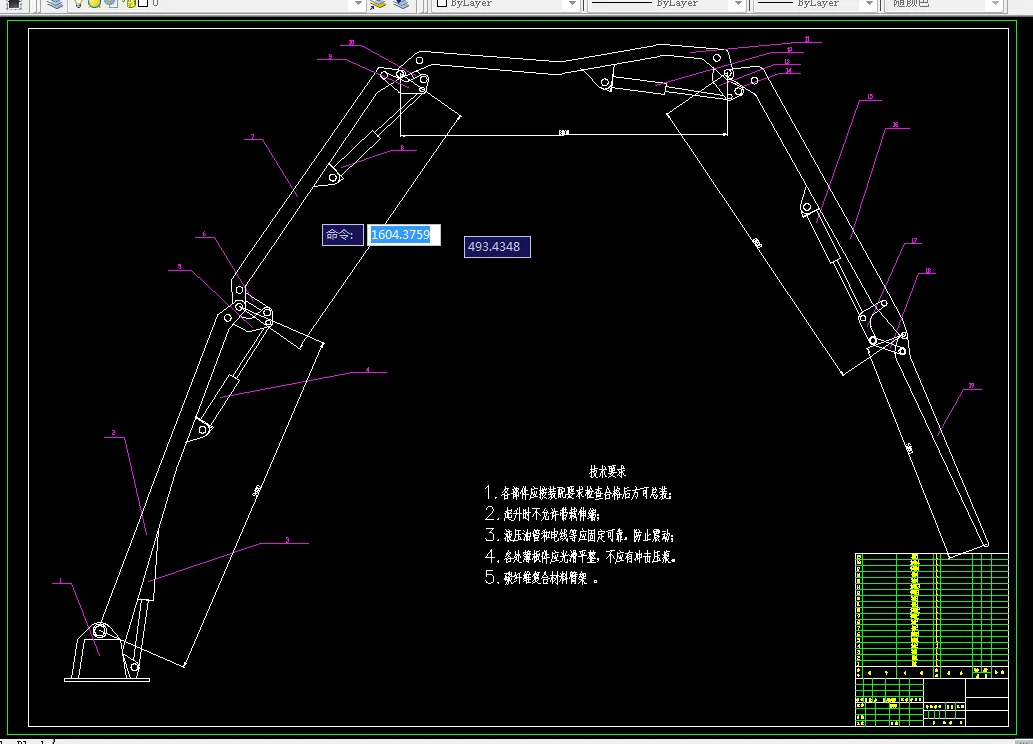Toggle the layer lock padlock icon
This screenshot has height=744, width=1033.
(130, 3)
